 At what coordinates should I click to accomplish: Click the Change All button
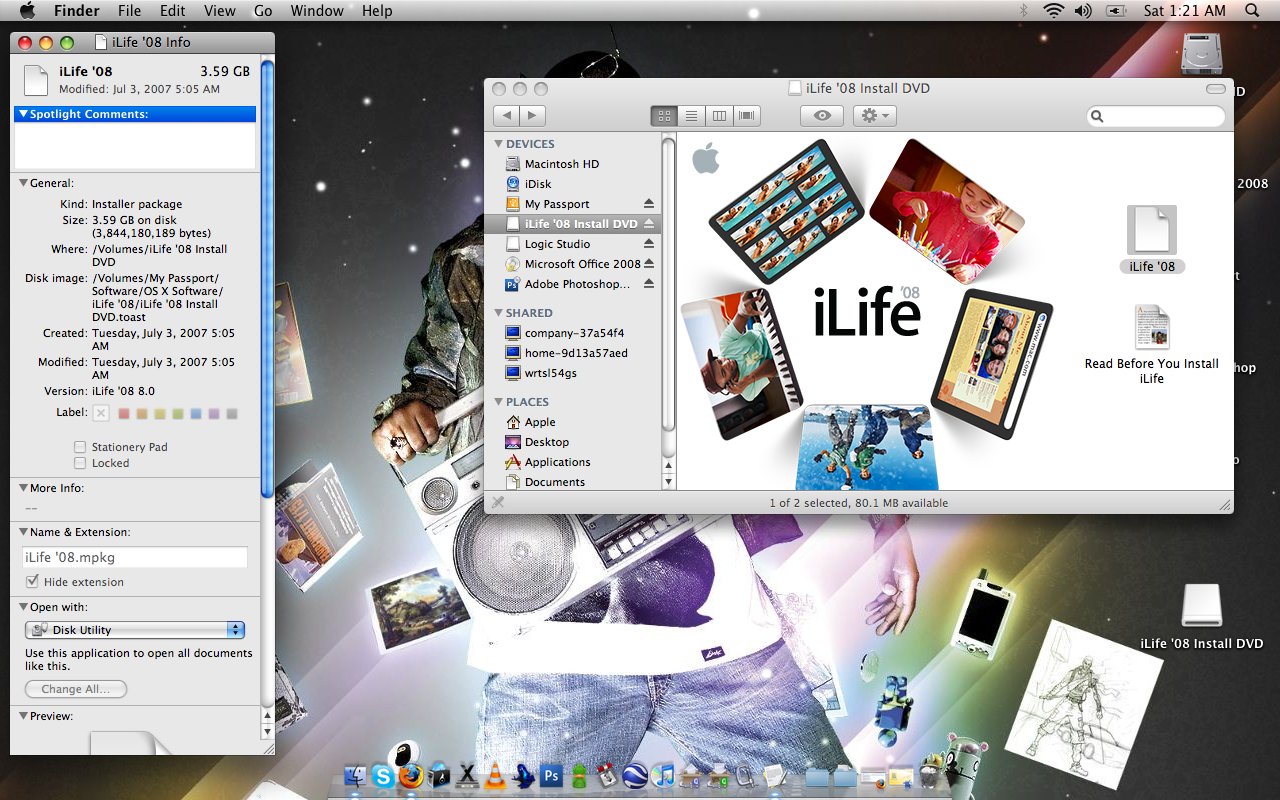click(76, 689)
